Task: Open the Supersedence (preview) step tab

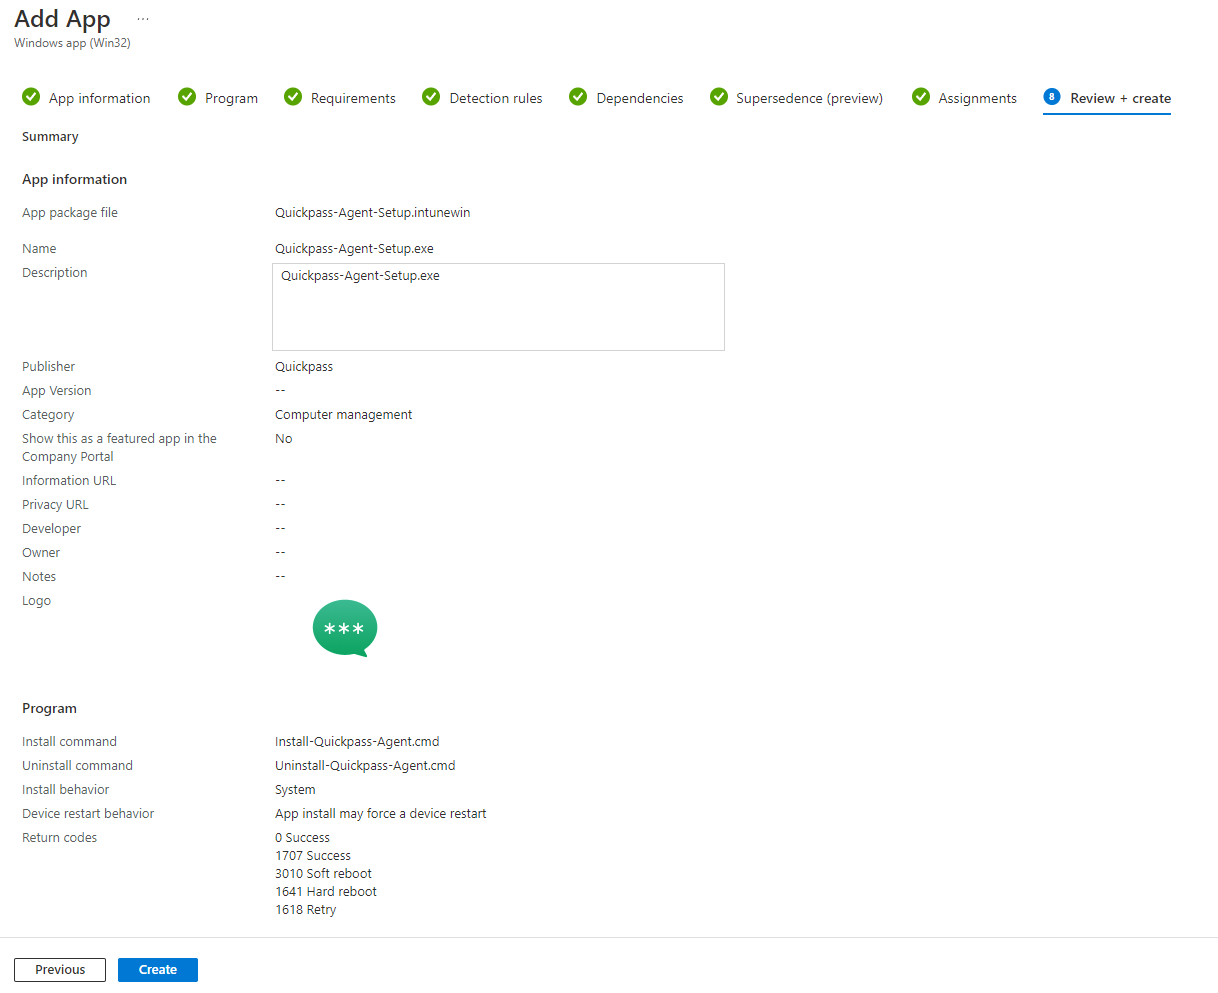Action: (797, 98)
